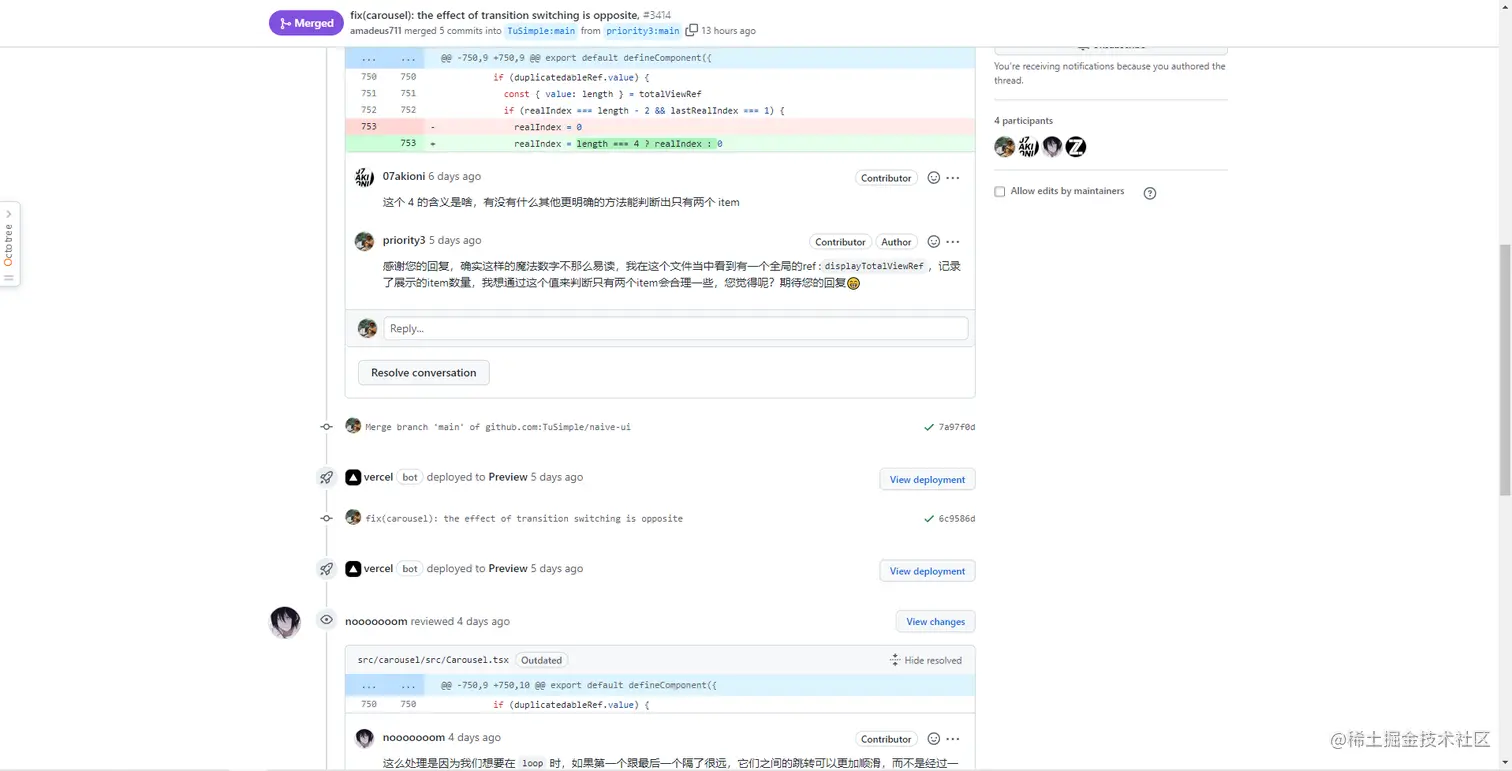This screenshot has height=771, width=1512.
Task: Click the second vercel bot logo icon
Action: [x=353, y=569]
